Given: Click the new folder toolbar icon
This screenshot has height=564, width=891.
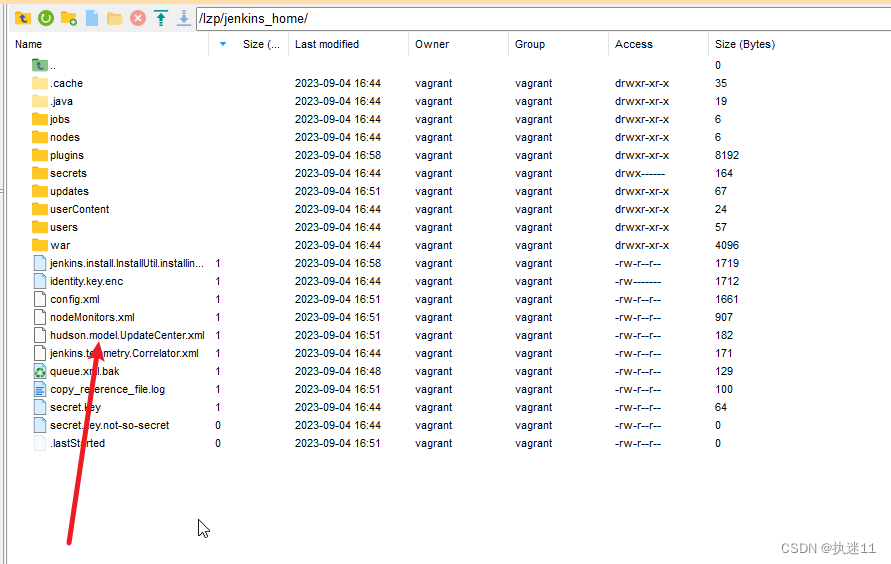Looking at the screenshot, I should [x=69, y=18].
